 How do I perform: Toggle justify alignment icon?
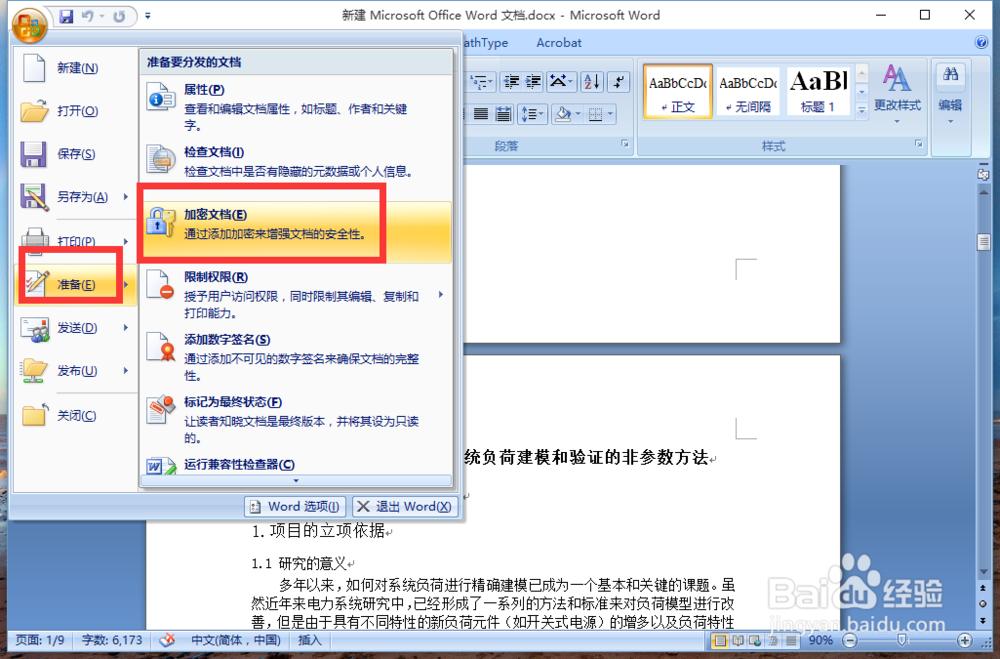coord(481,114)
